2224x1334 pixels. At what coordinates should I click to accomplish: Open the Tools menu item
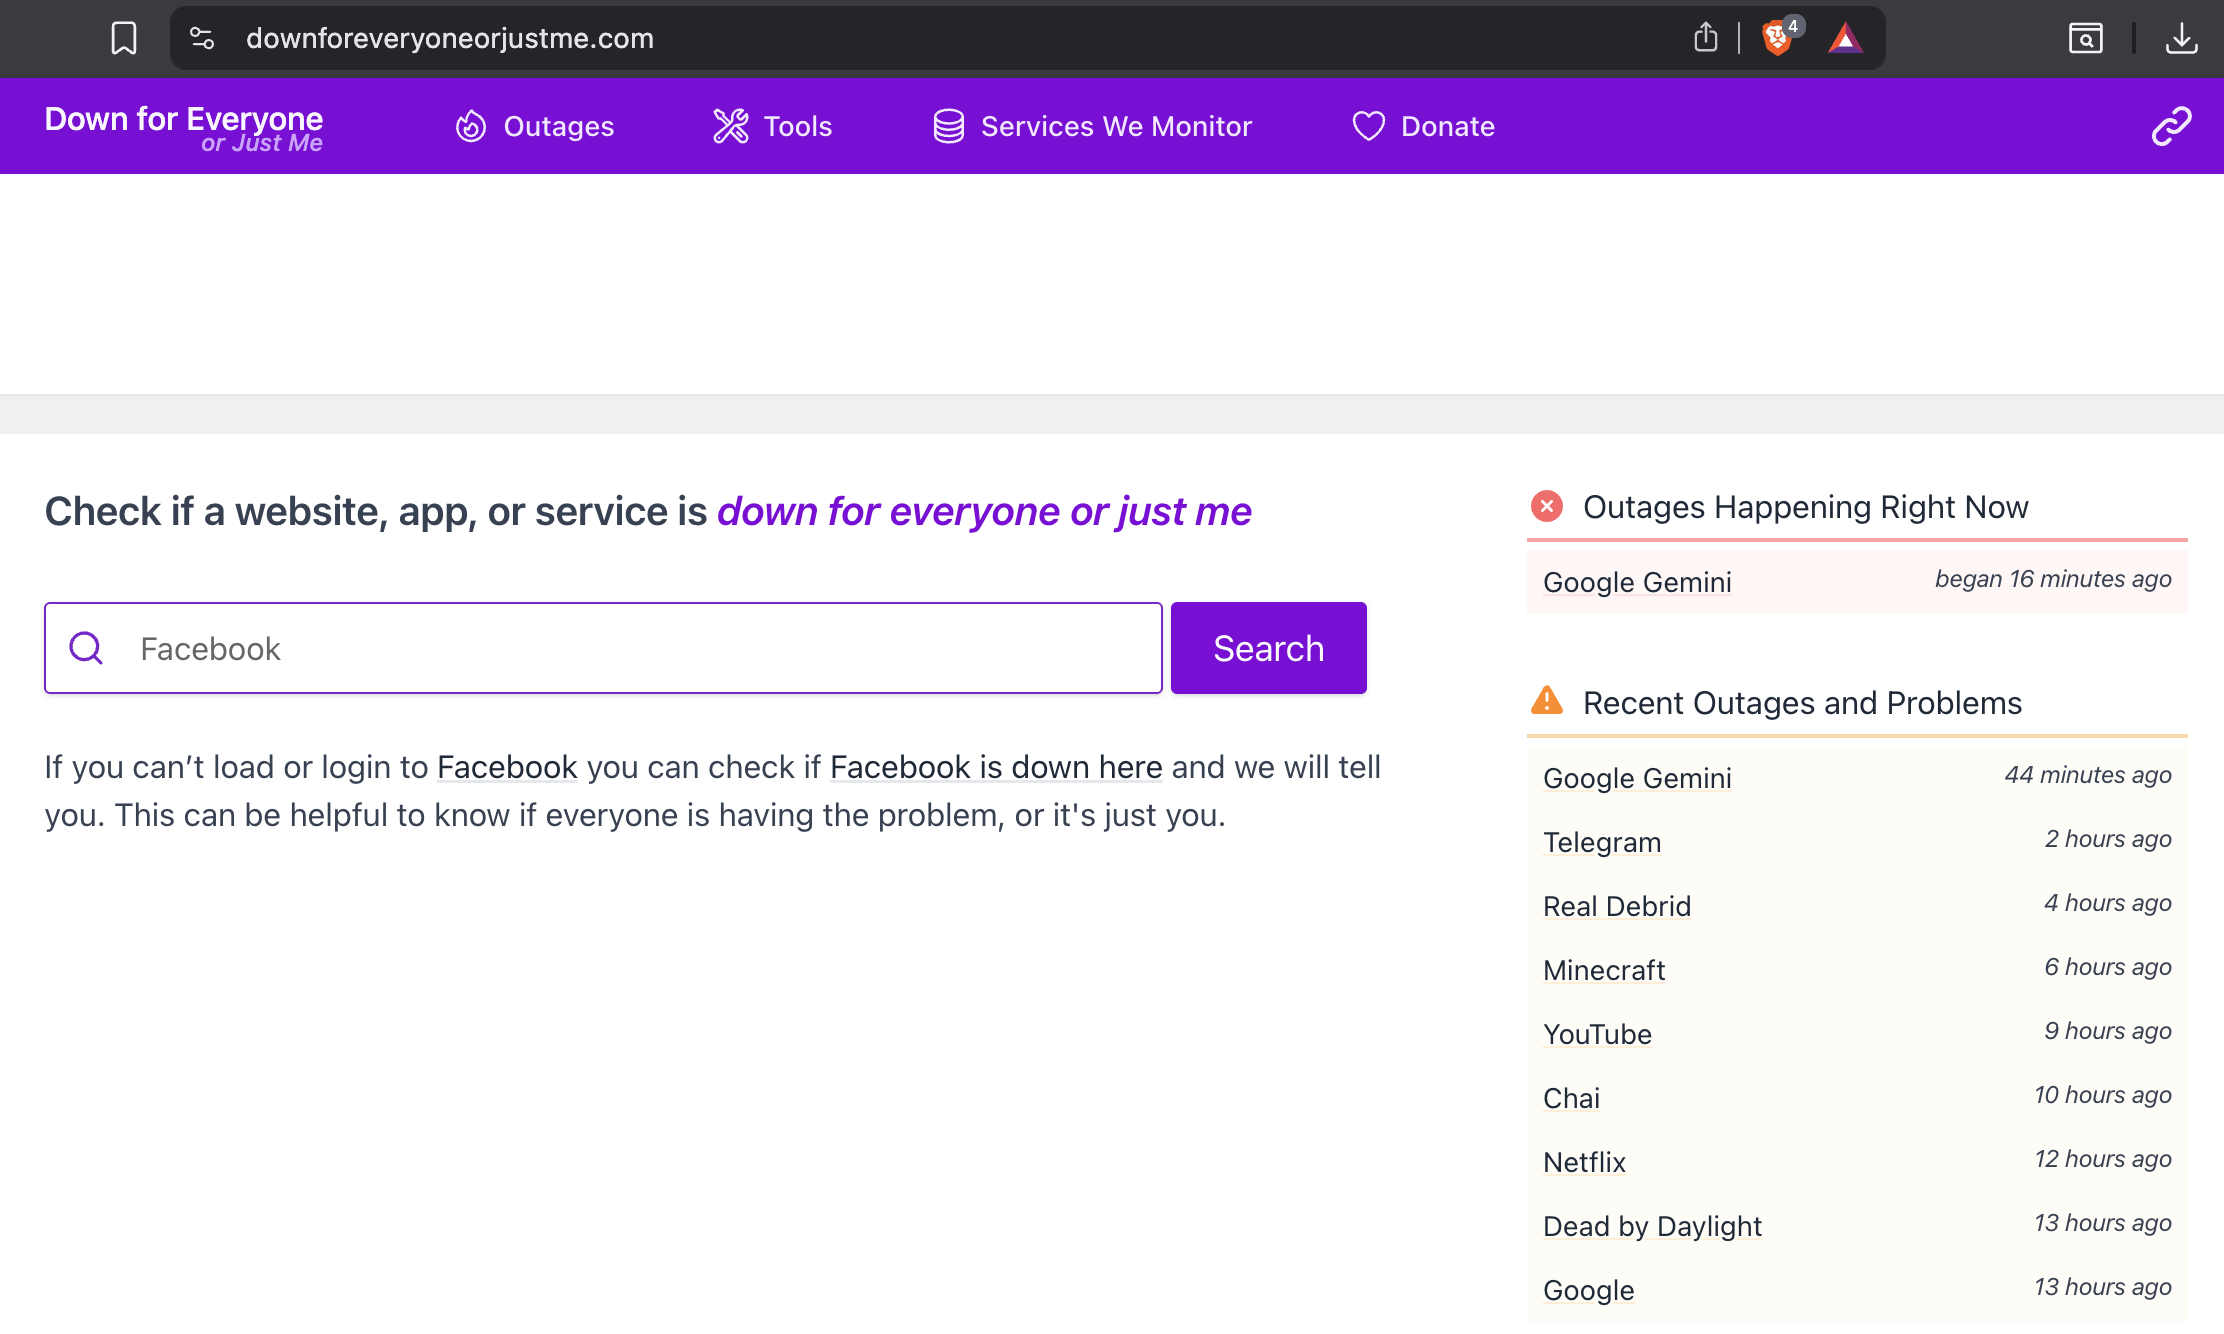pyautogui.click(x=772, y=126)
